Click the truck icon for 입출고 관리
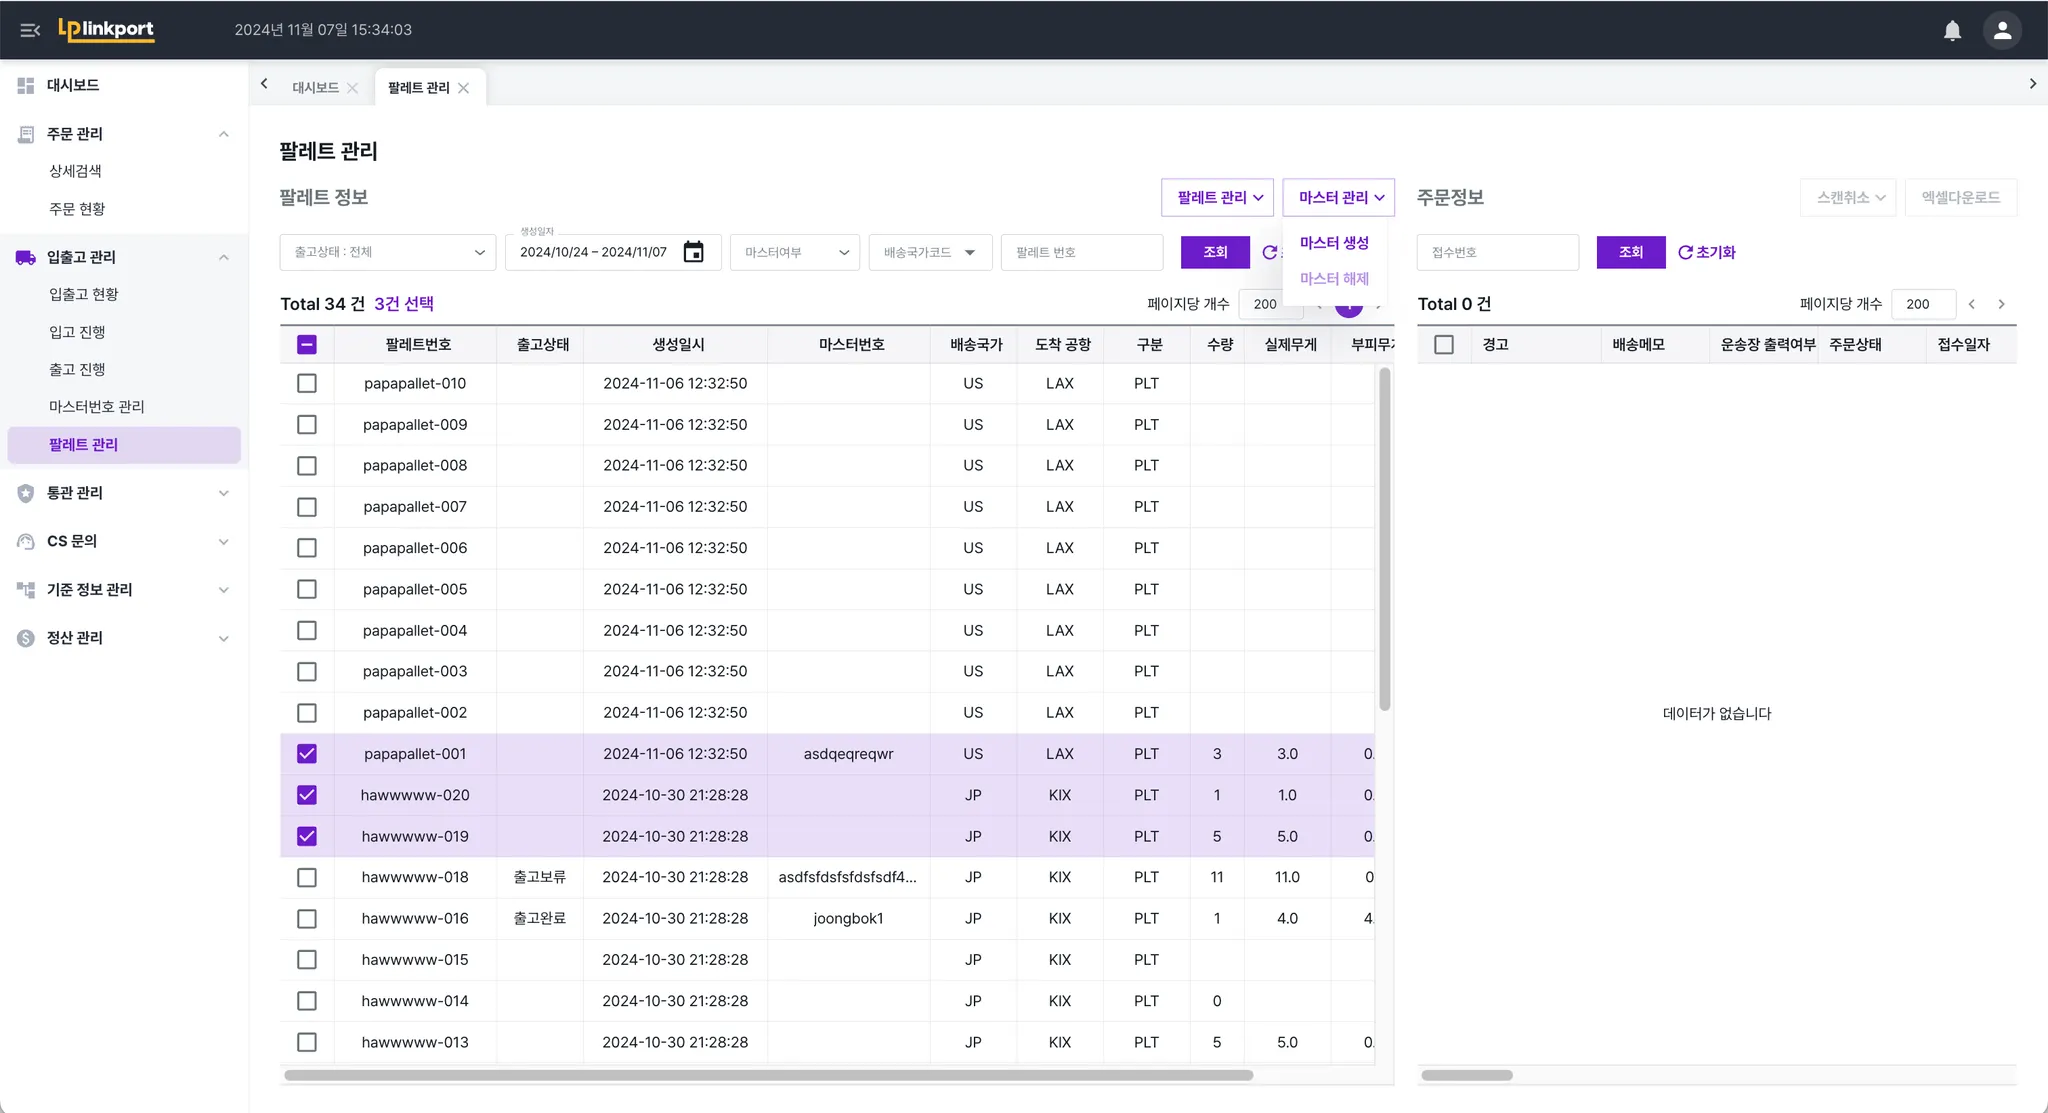The height and width of the screenshot is (1113, 2048). [x=26, y=257]
